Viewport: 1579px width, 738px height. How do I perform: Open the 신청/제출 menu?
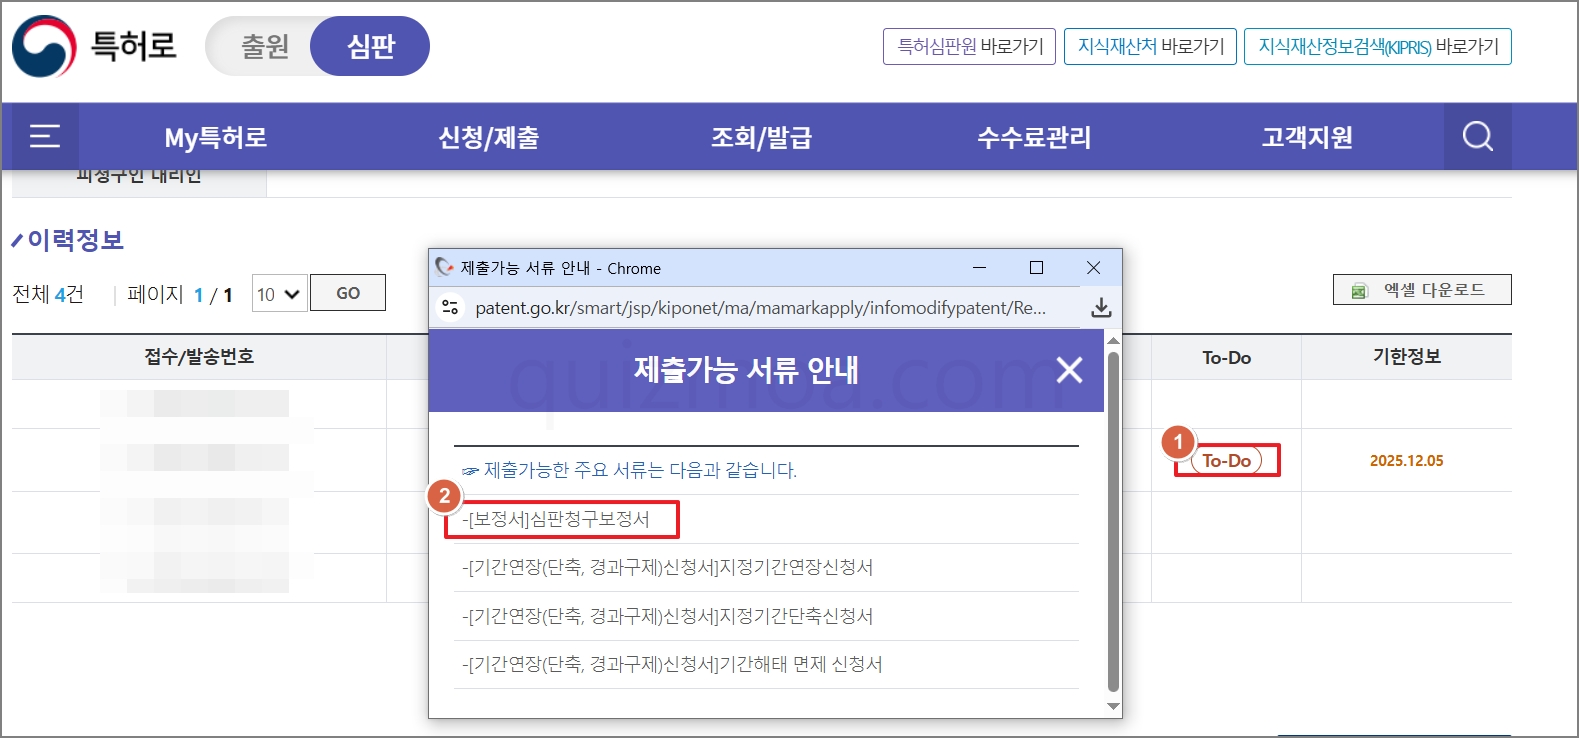click(x=489, y=137)
